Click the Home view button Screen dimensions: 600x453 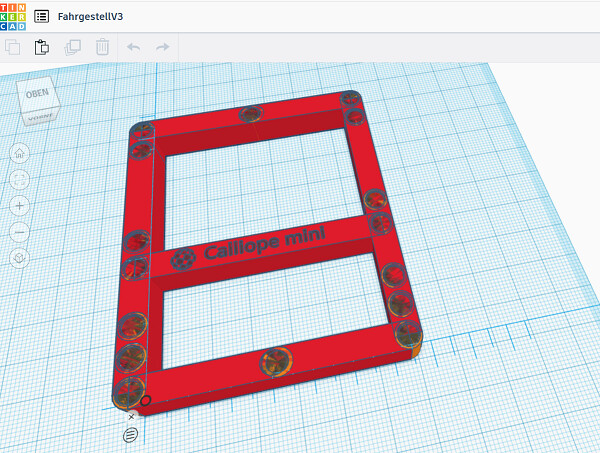click(x=20, y=153)
